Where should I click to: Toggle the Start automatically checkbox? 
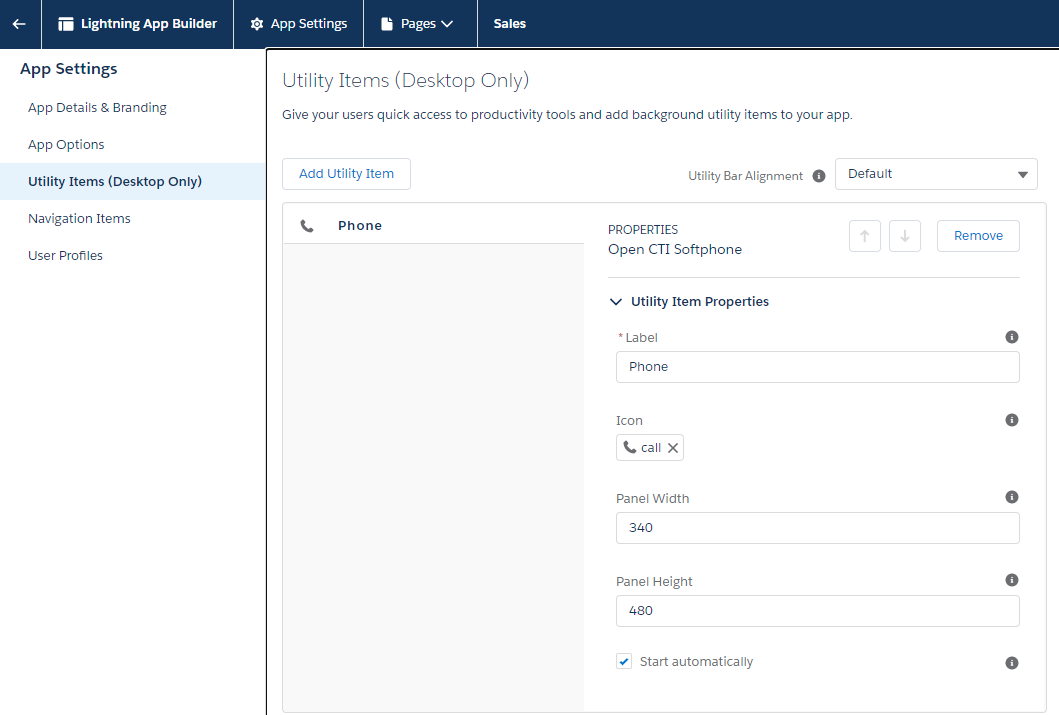tap(624, 661)
